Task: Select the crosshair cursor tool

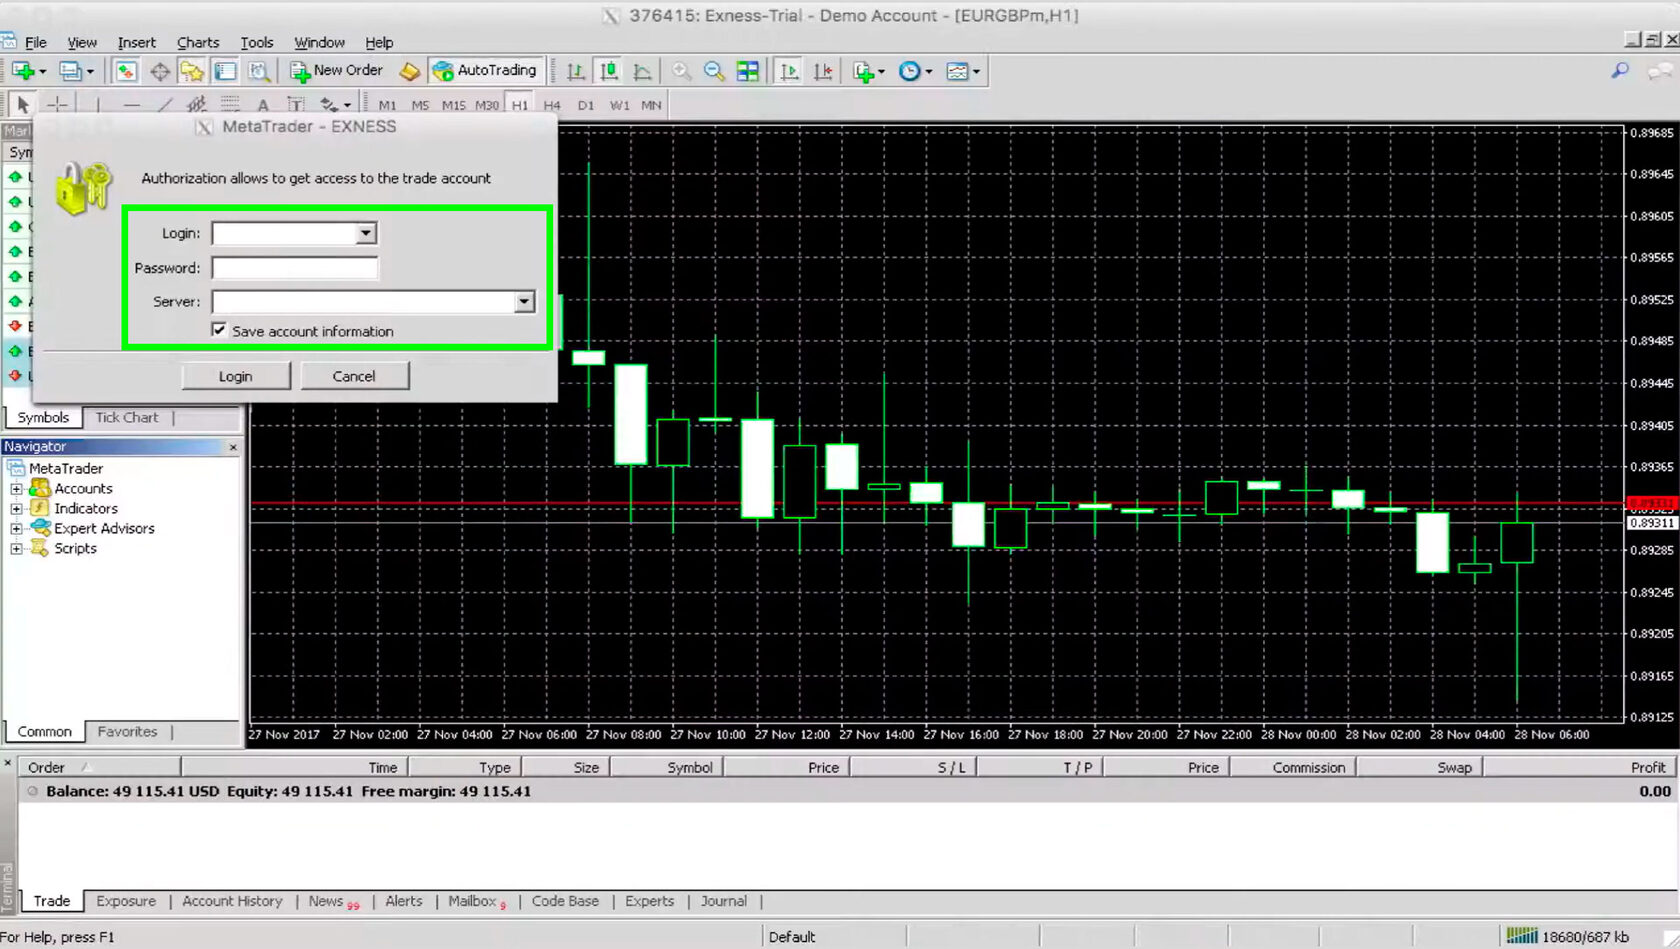Action: (x=57, y=105)
